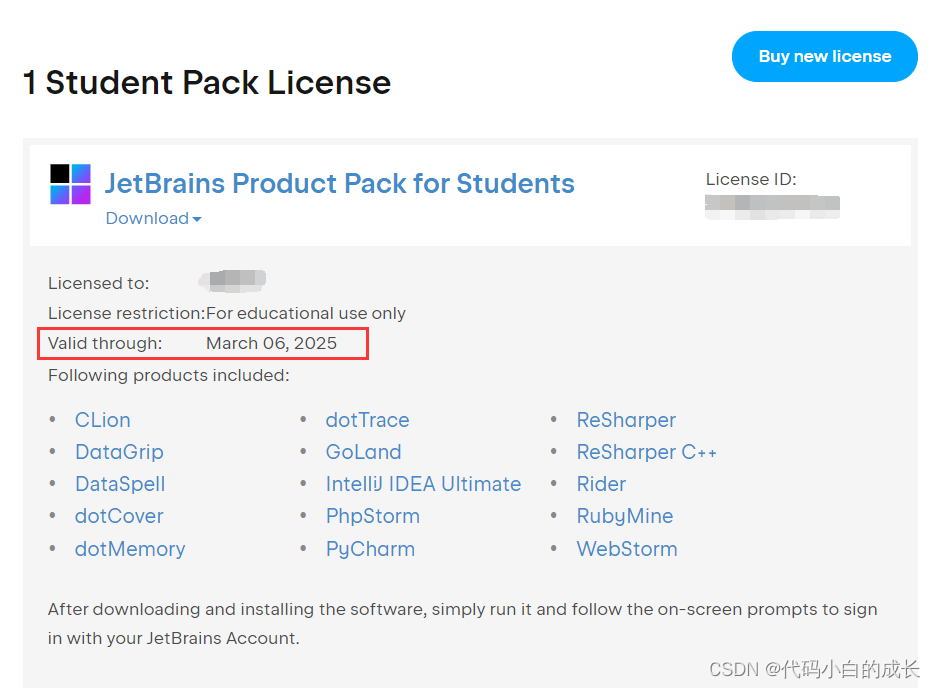Open the dotCover product link
The height and width of the screenshot is (688, 936).
click(119, 516)
